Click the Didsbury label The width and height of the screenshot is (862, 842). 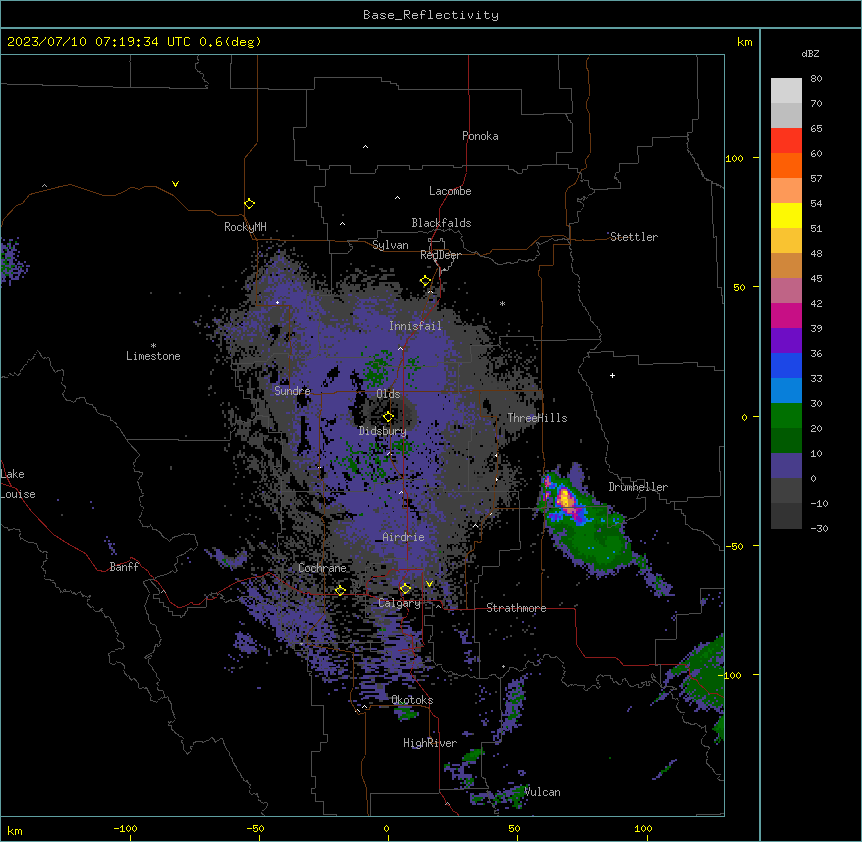coord(383,431)
